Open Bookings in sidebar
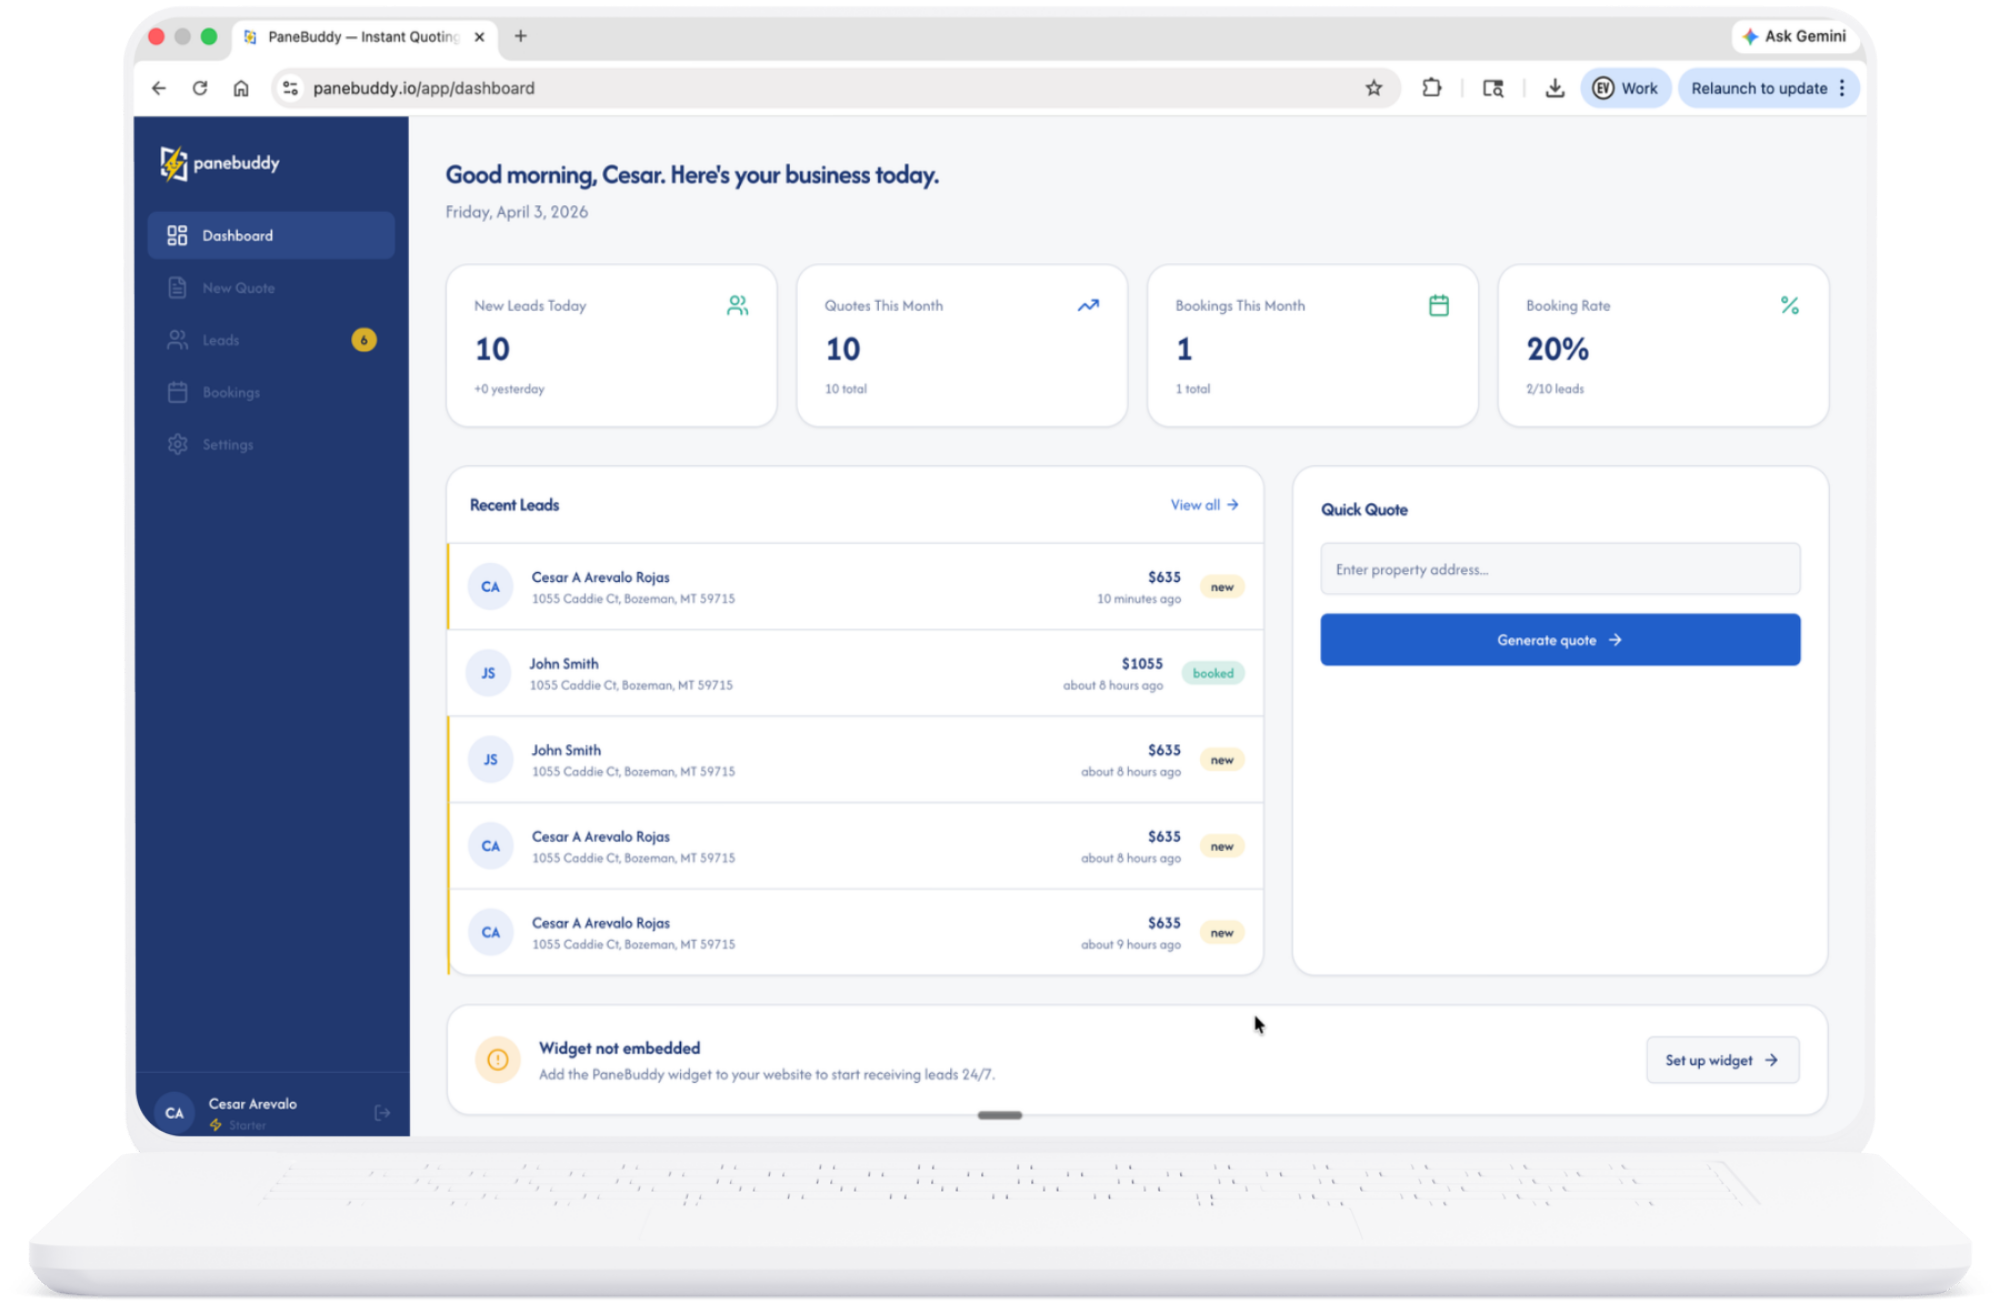 tap(271, 392)
